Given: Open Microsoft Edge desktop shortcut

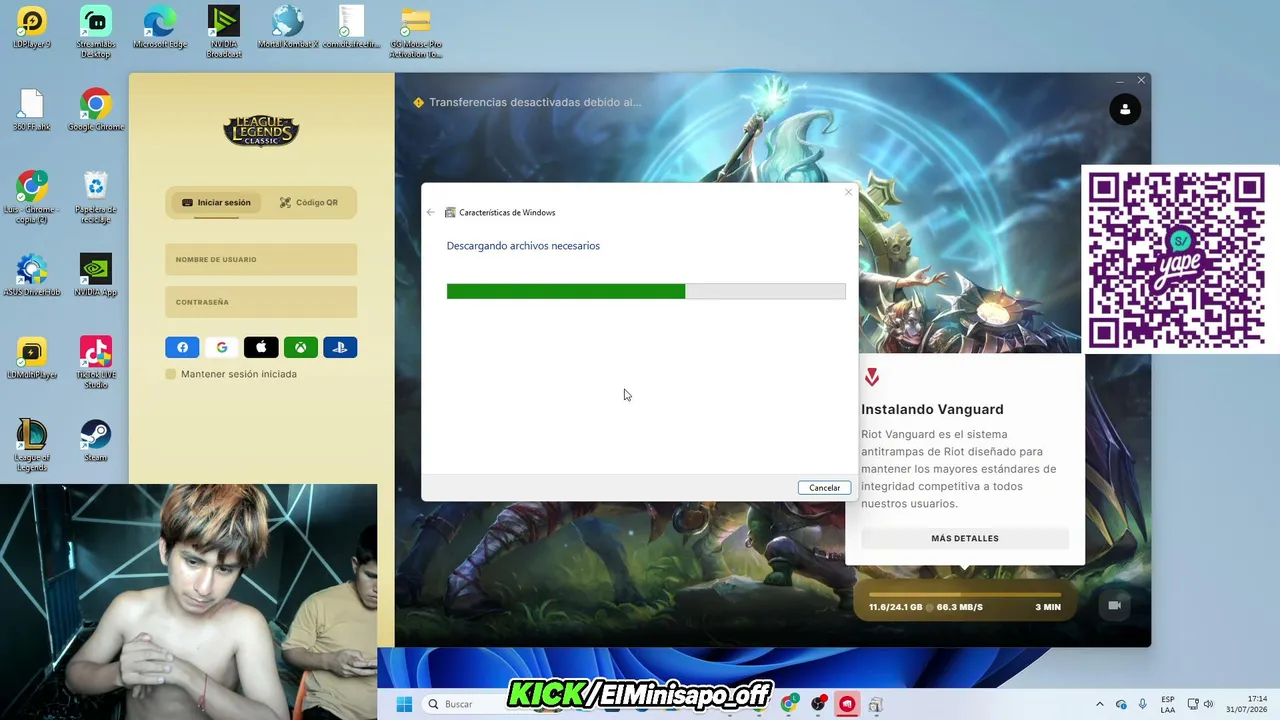Looking at the screenshot, I should (x=160, y=28).
